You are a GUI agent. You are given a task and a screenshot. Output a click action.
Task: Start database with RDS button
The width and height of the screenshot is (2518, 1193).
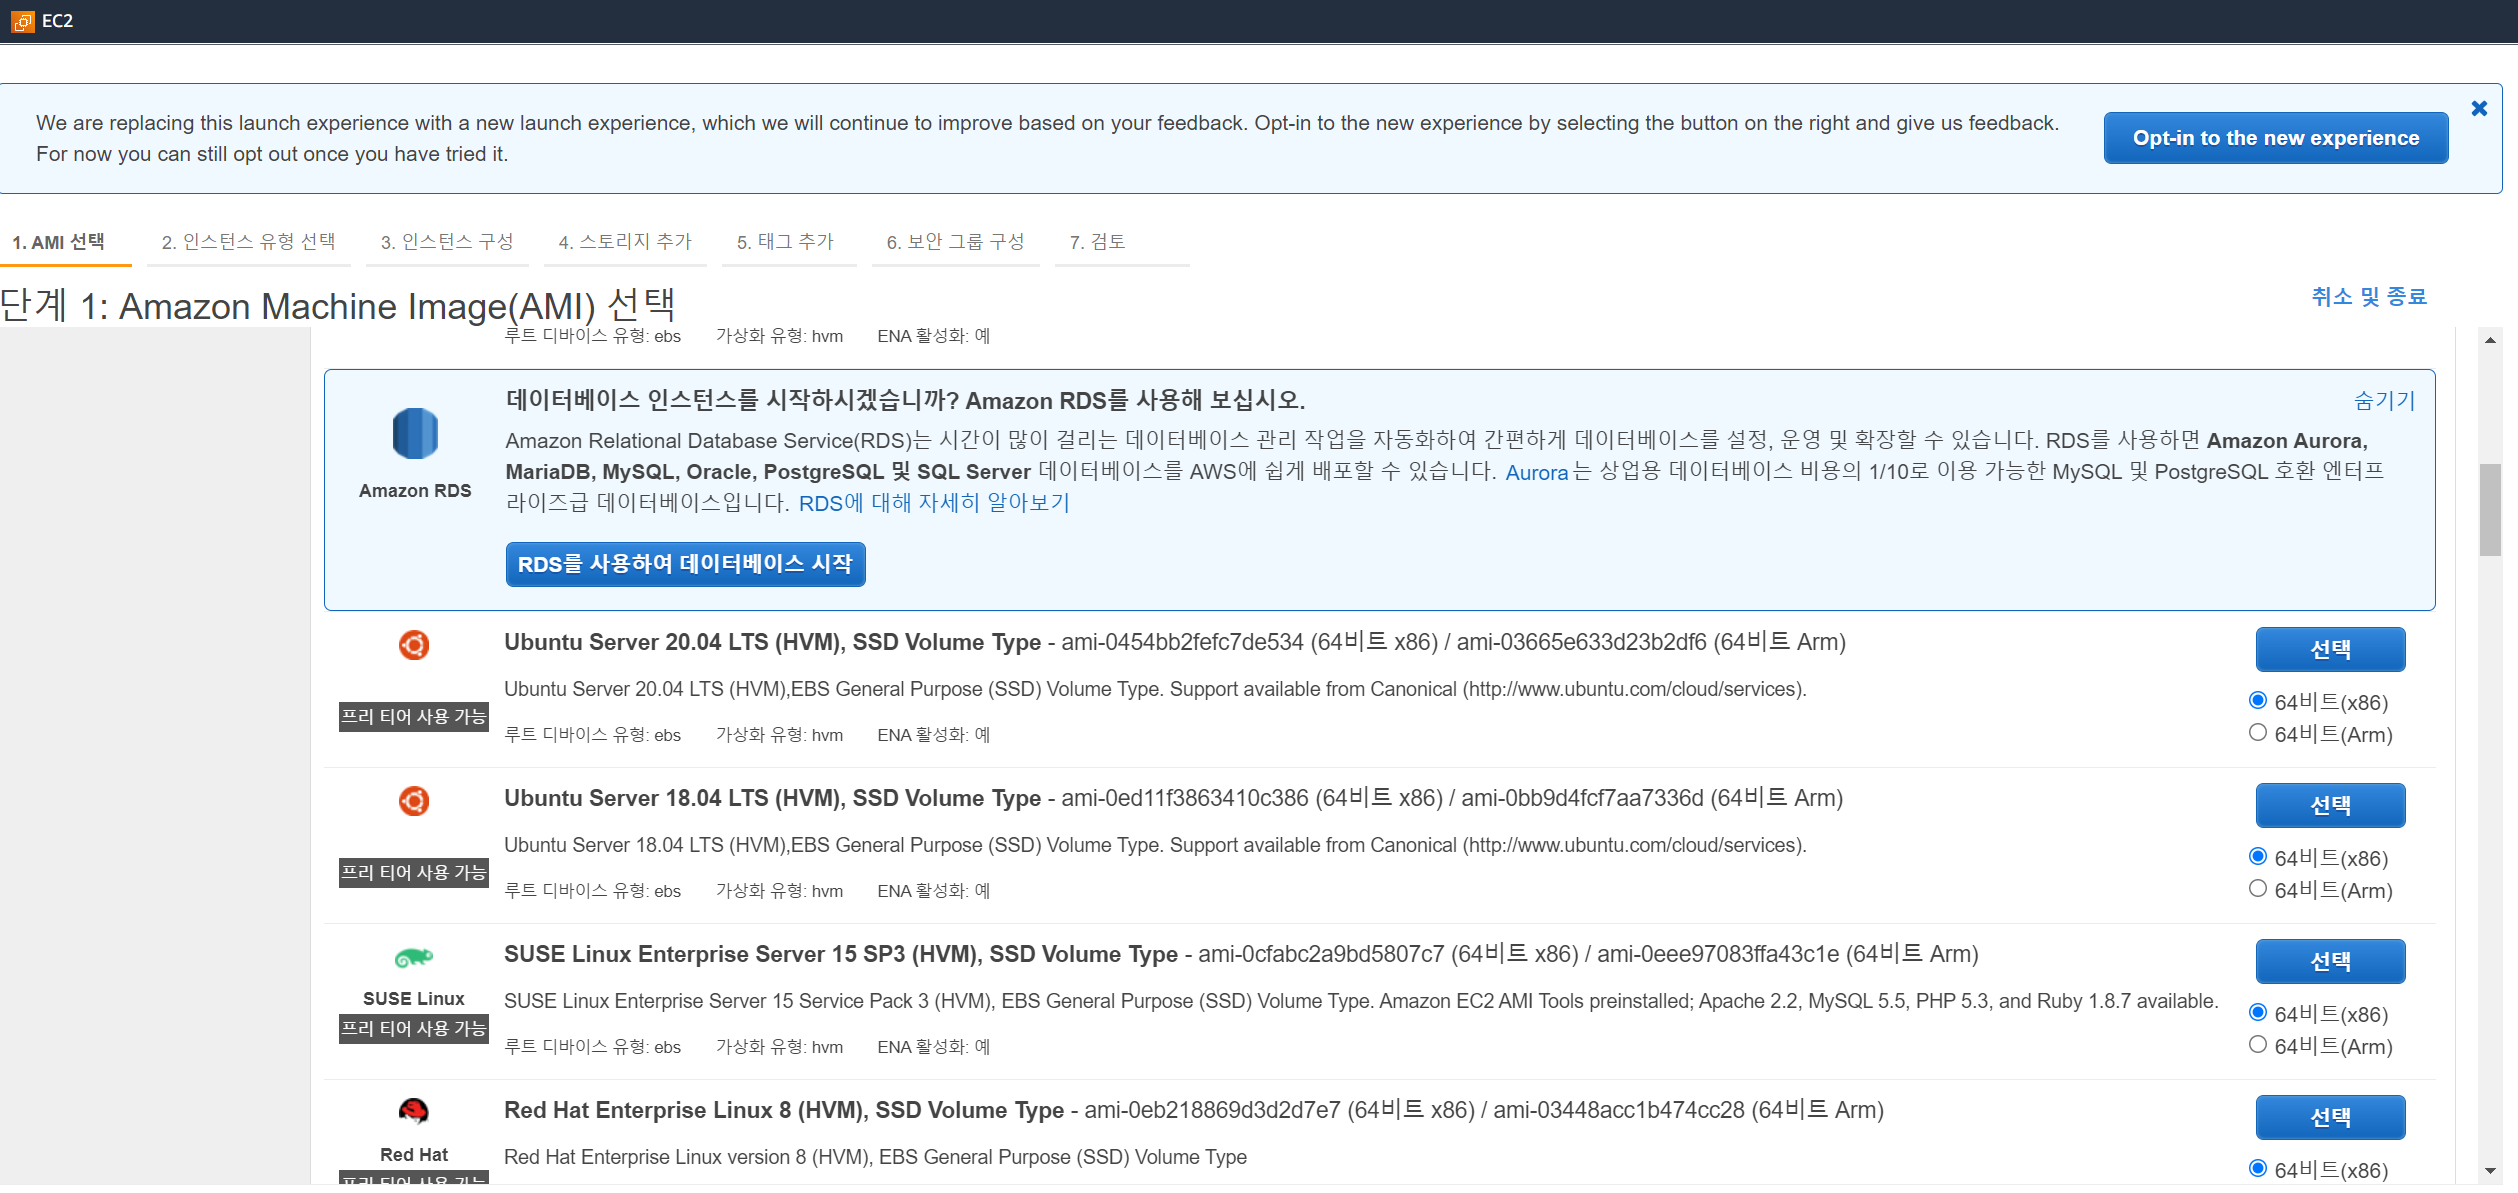685,565
